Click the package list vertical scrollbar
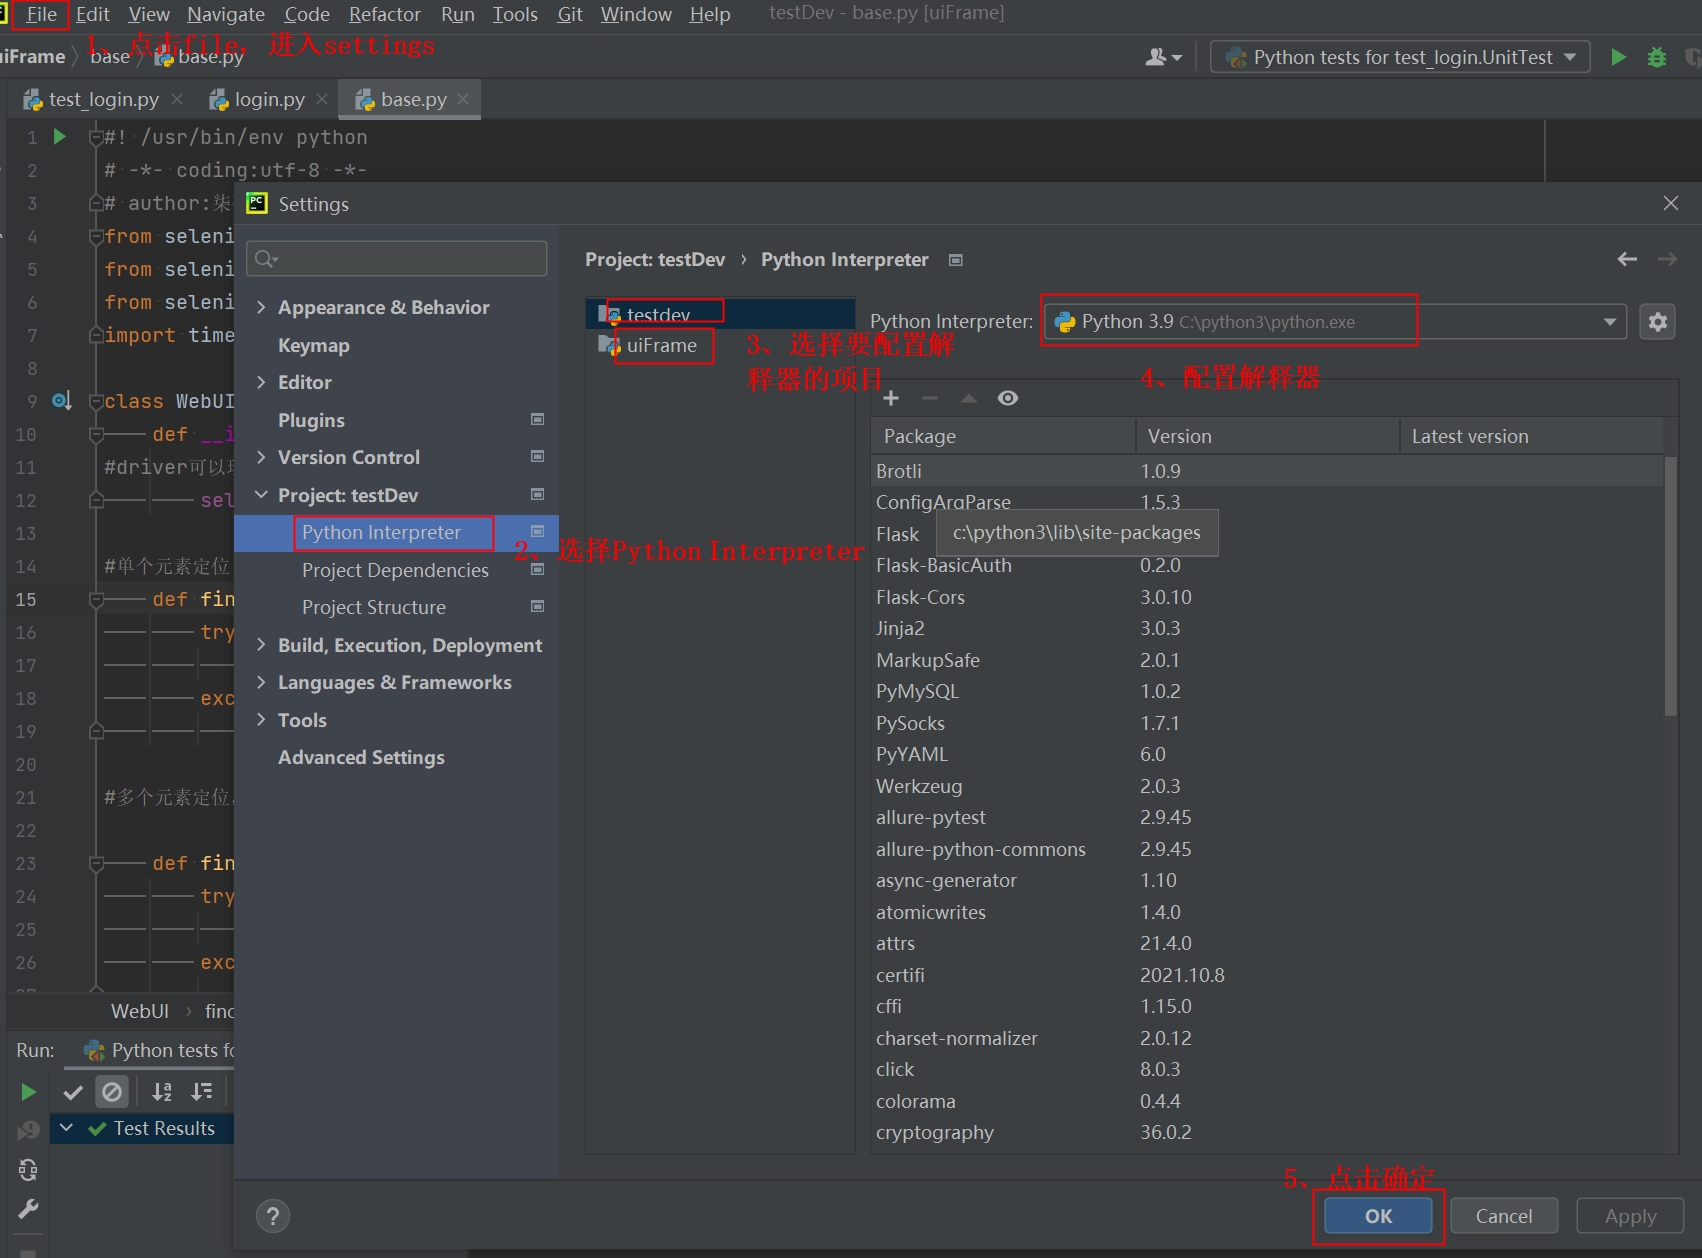This screenshot has height=1258, width=1702. [x=1670, y=586]
